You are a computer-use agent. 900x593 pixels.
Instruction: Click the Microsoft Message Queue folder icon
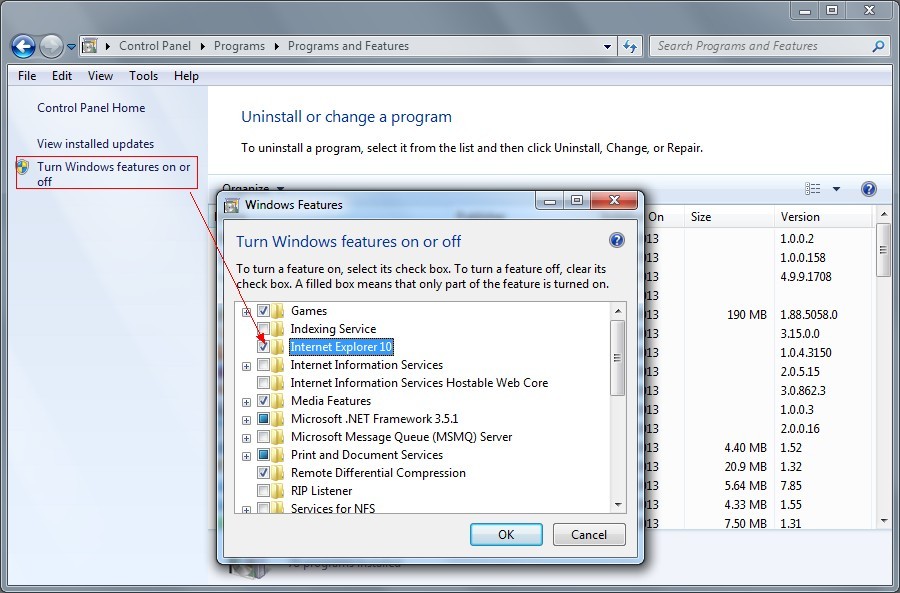(278, 437)
